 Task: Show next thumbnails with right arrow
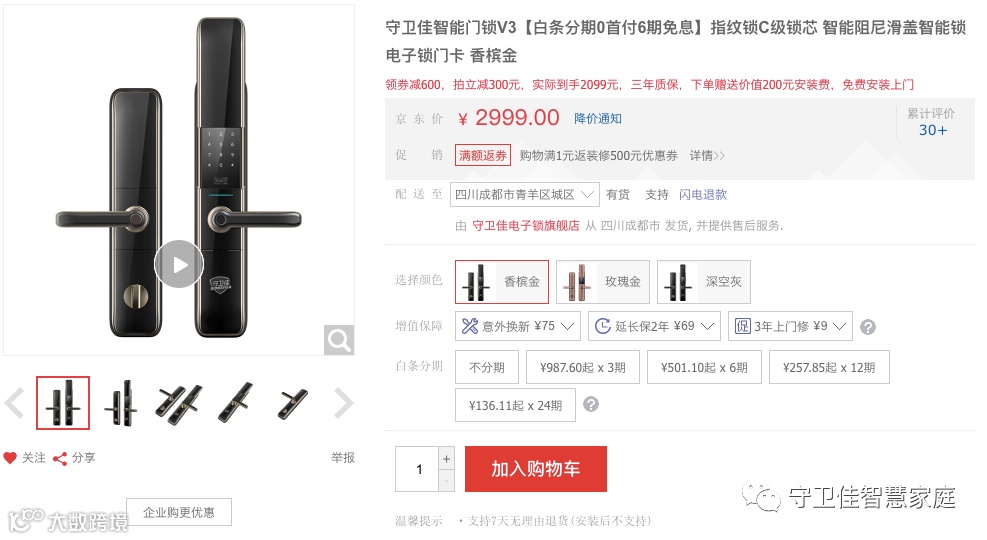(x=343, y=403)
